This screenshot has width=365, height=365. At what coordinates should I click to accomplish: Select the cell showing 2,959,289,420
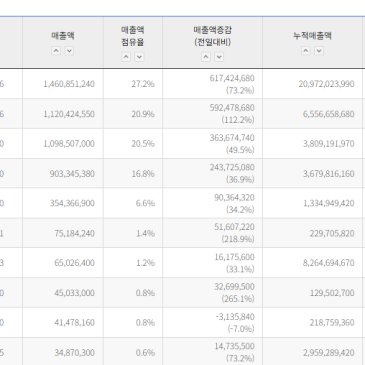(x=312, y=352)
